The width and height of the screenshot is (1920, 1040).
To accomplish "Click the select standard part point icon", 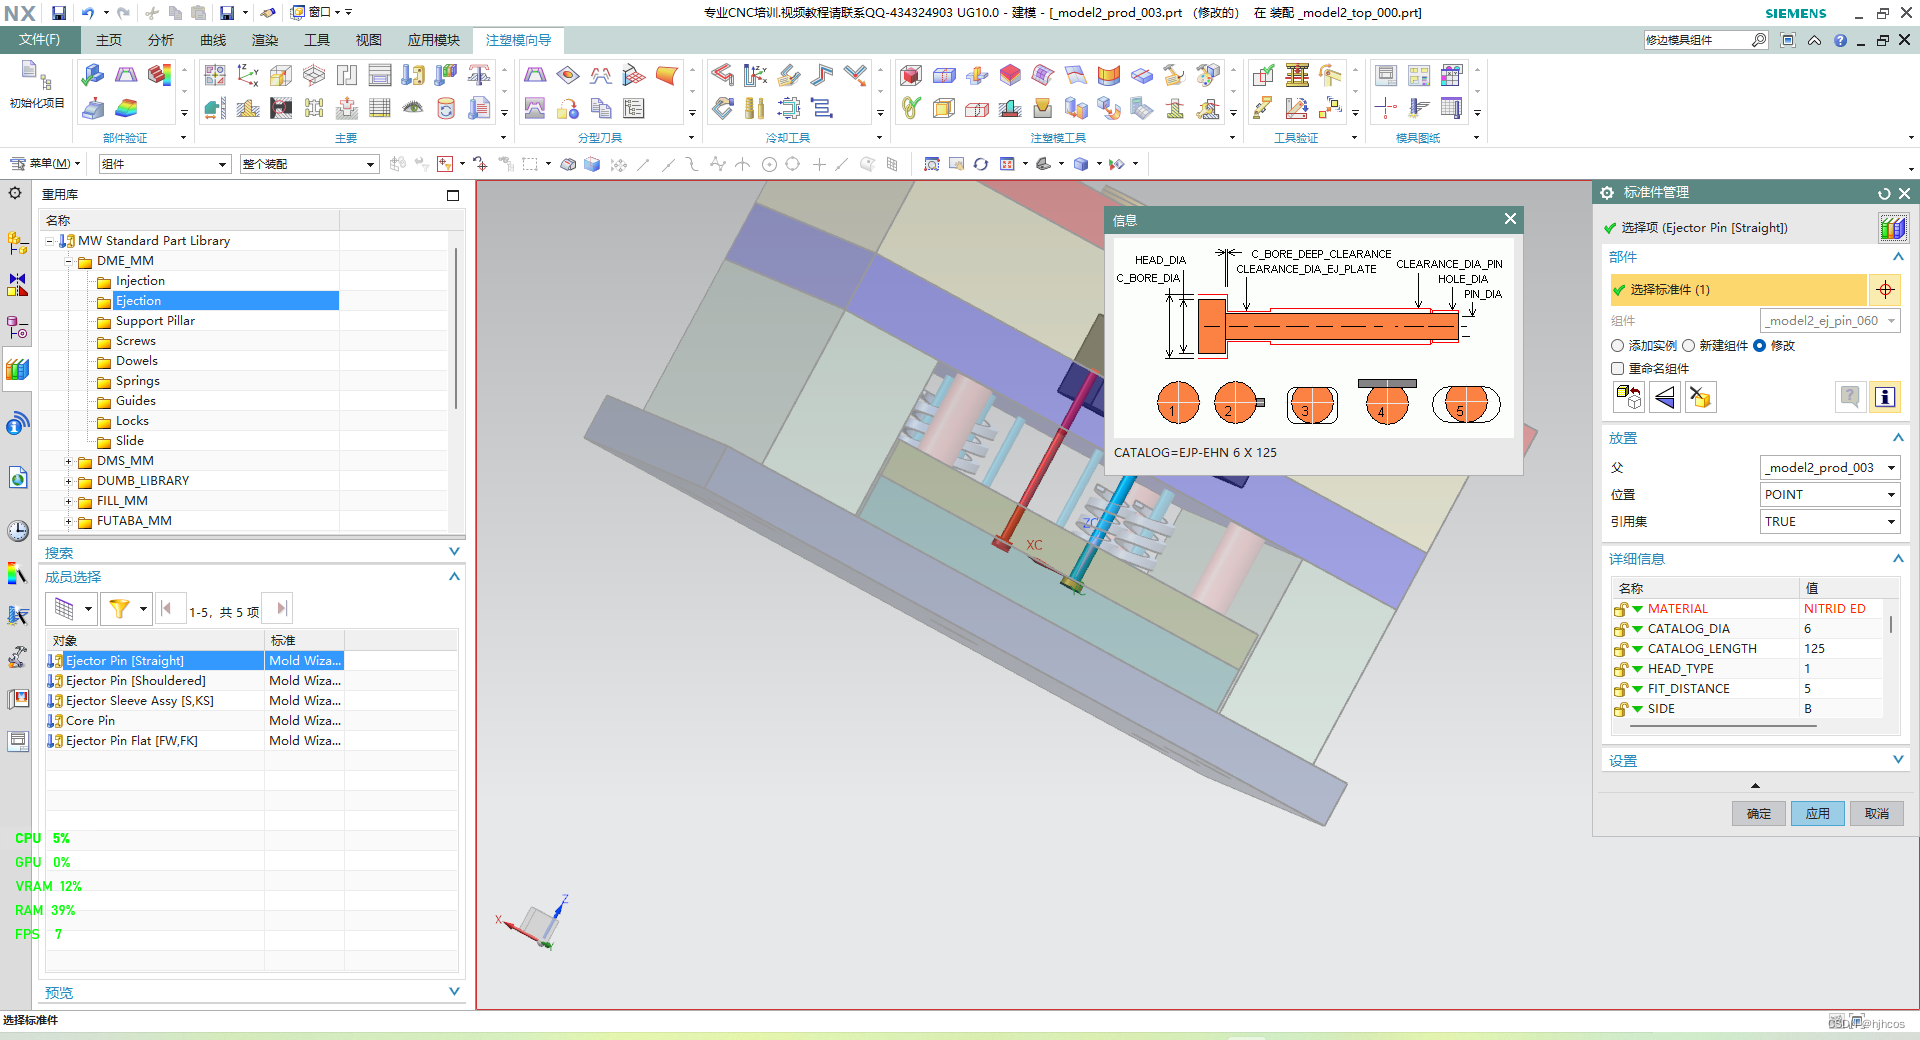I will 1885,290.
